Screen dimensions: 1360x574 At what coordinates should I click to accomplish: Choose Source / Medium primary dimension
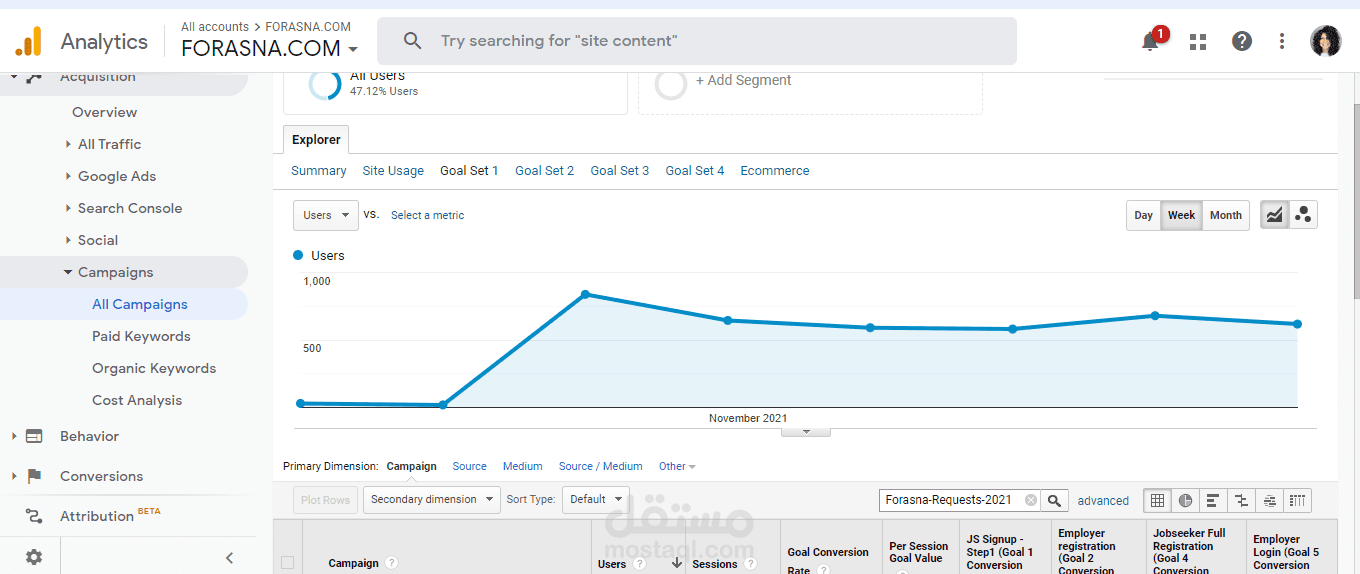(x=600, y=466)
